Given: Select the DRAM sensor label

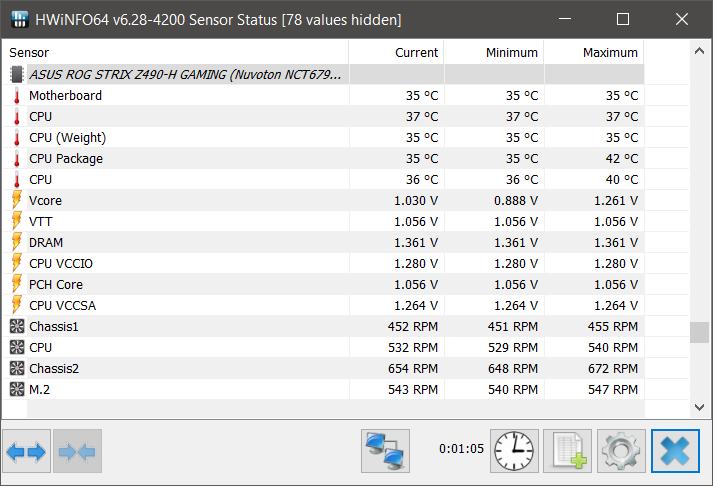Looking at the screenshot, I should click(46, 242).
